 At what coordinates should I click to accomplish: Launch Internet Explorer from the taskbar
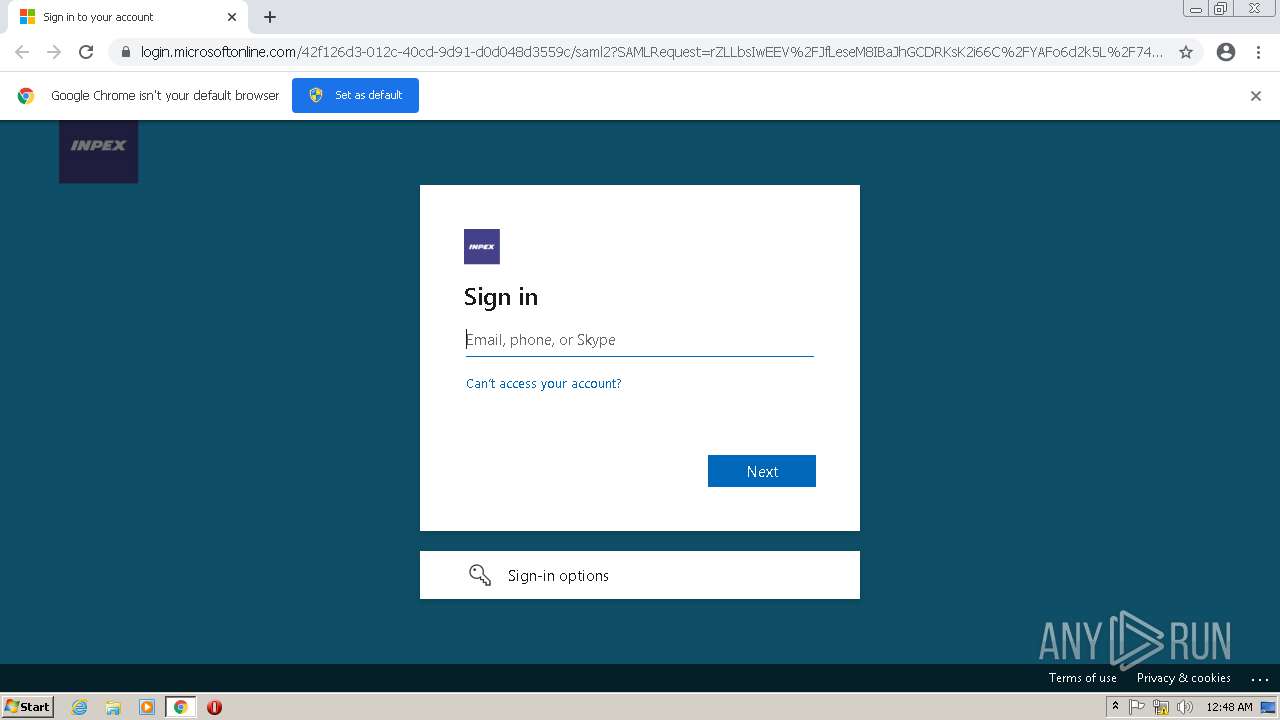pos(79,707)
